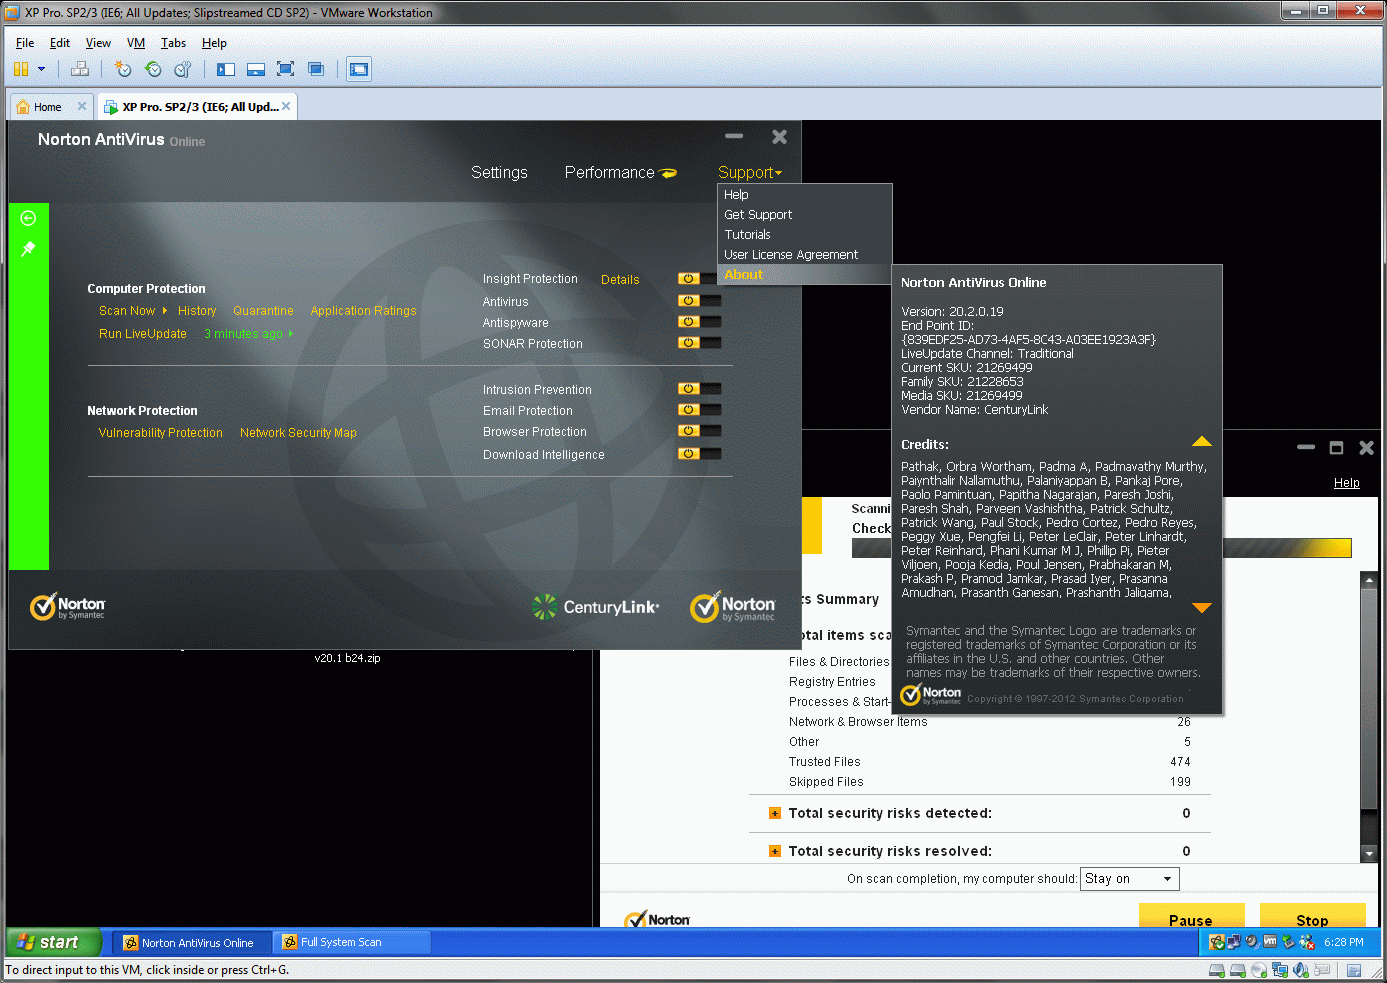Click the pin icon in Norton sidebar
The image size is (1387, 983).
(28, 249)
